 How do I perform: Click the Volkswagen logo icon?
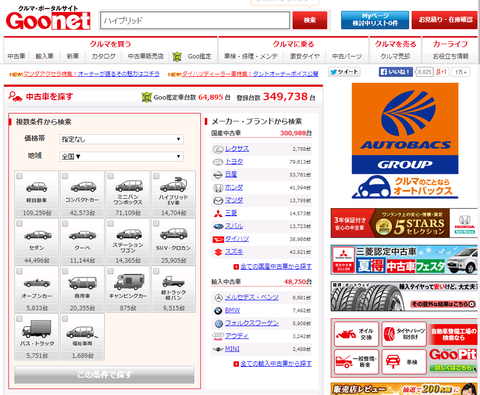click(218, 323)
